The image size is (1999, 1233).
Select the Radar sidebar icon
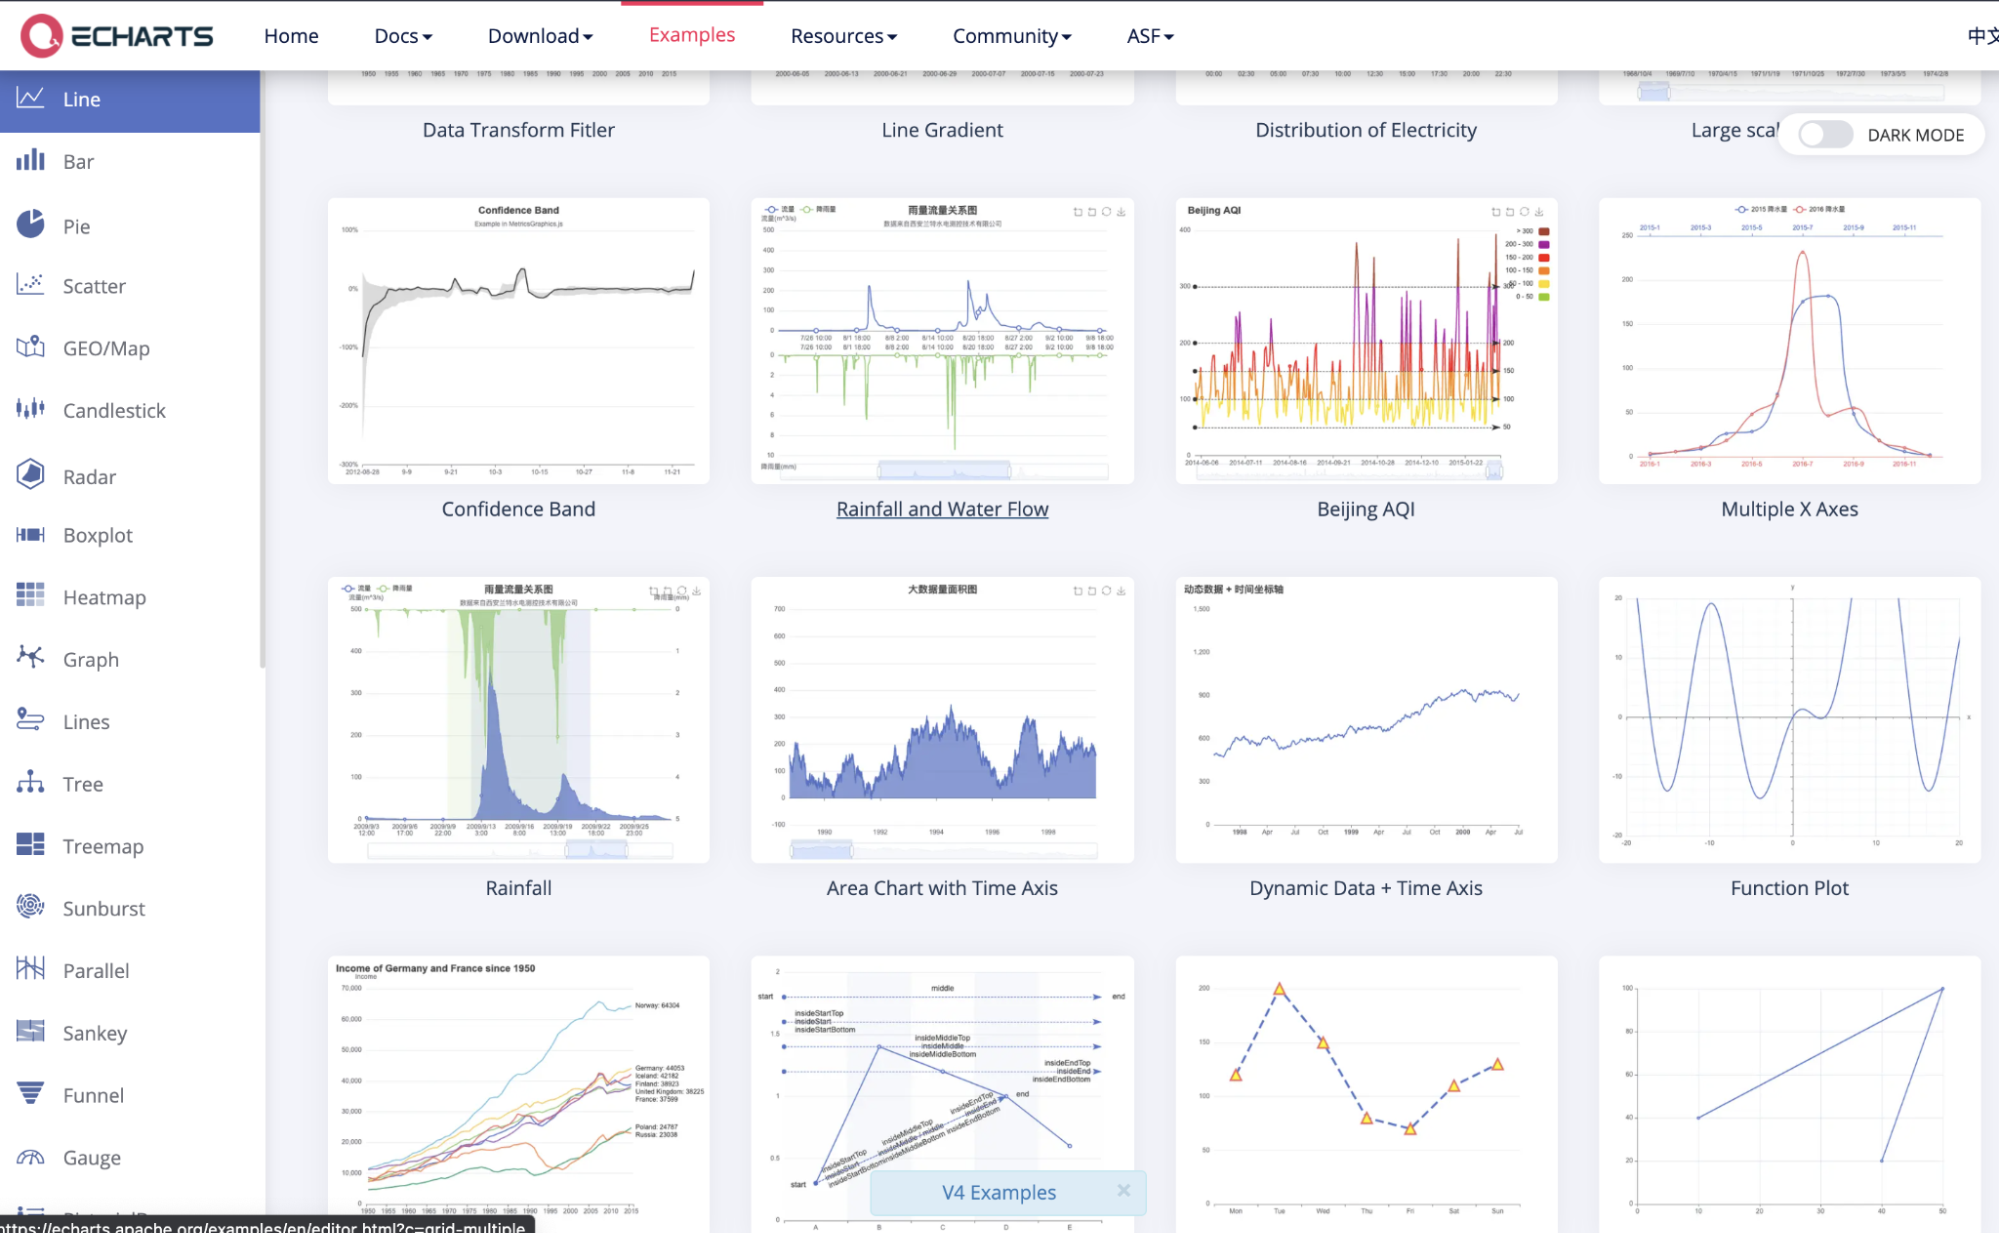point(30,474)
